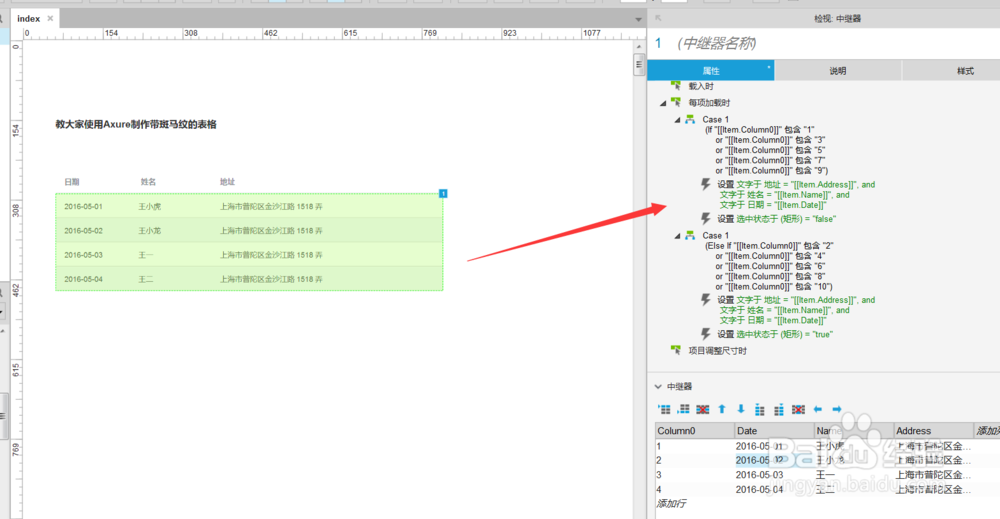1000x519 pixels.
Task: Click dataset cell 2016-05-03
Action: [x=774, y=475]
